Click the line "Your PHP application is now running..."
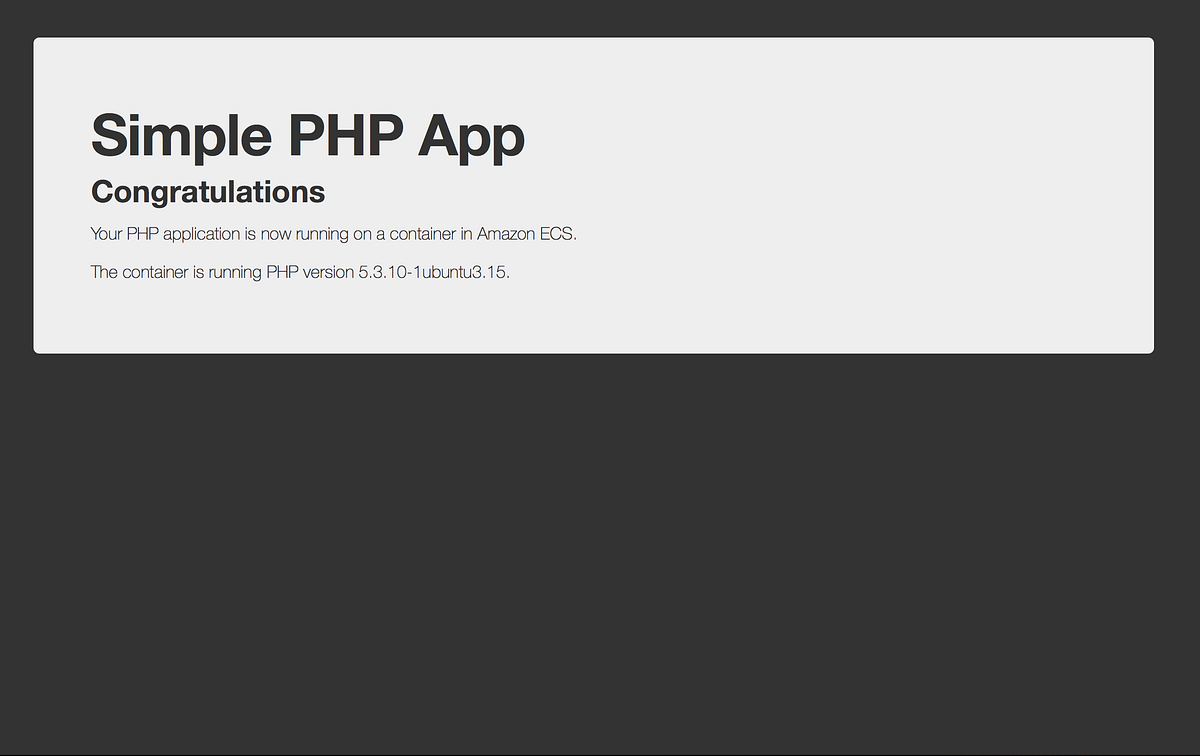The height and width of the screenshot is (756, 1200). pos(334,234)
